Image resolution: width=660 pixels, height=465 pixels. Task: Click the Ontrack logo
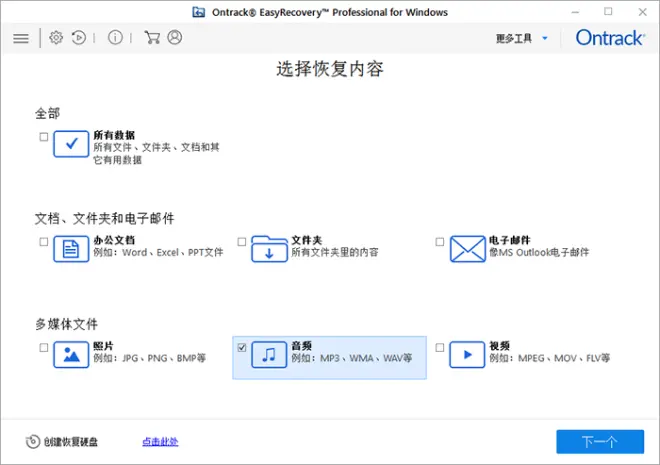(x=610, y=38)
